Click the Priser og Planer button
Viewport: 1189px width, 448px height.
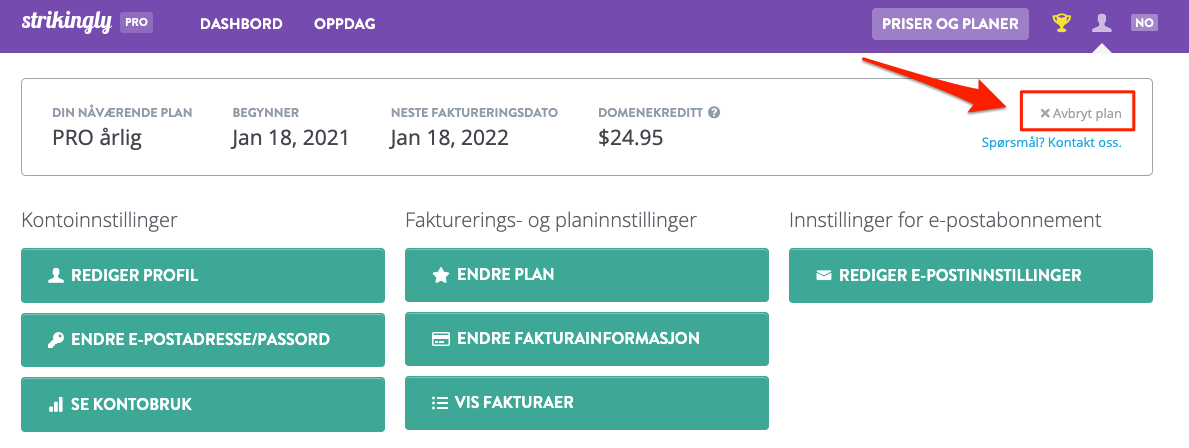[950, 23]
